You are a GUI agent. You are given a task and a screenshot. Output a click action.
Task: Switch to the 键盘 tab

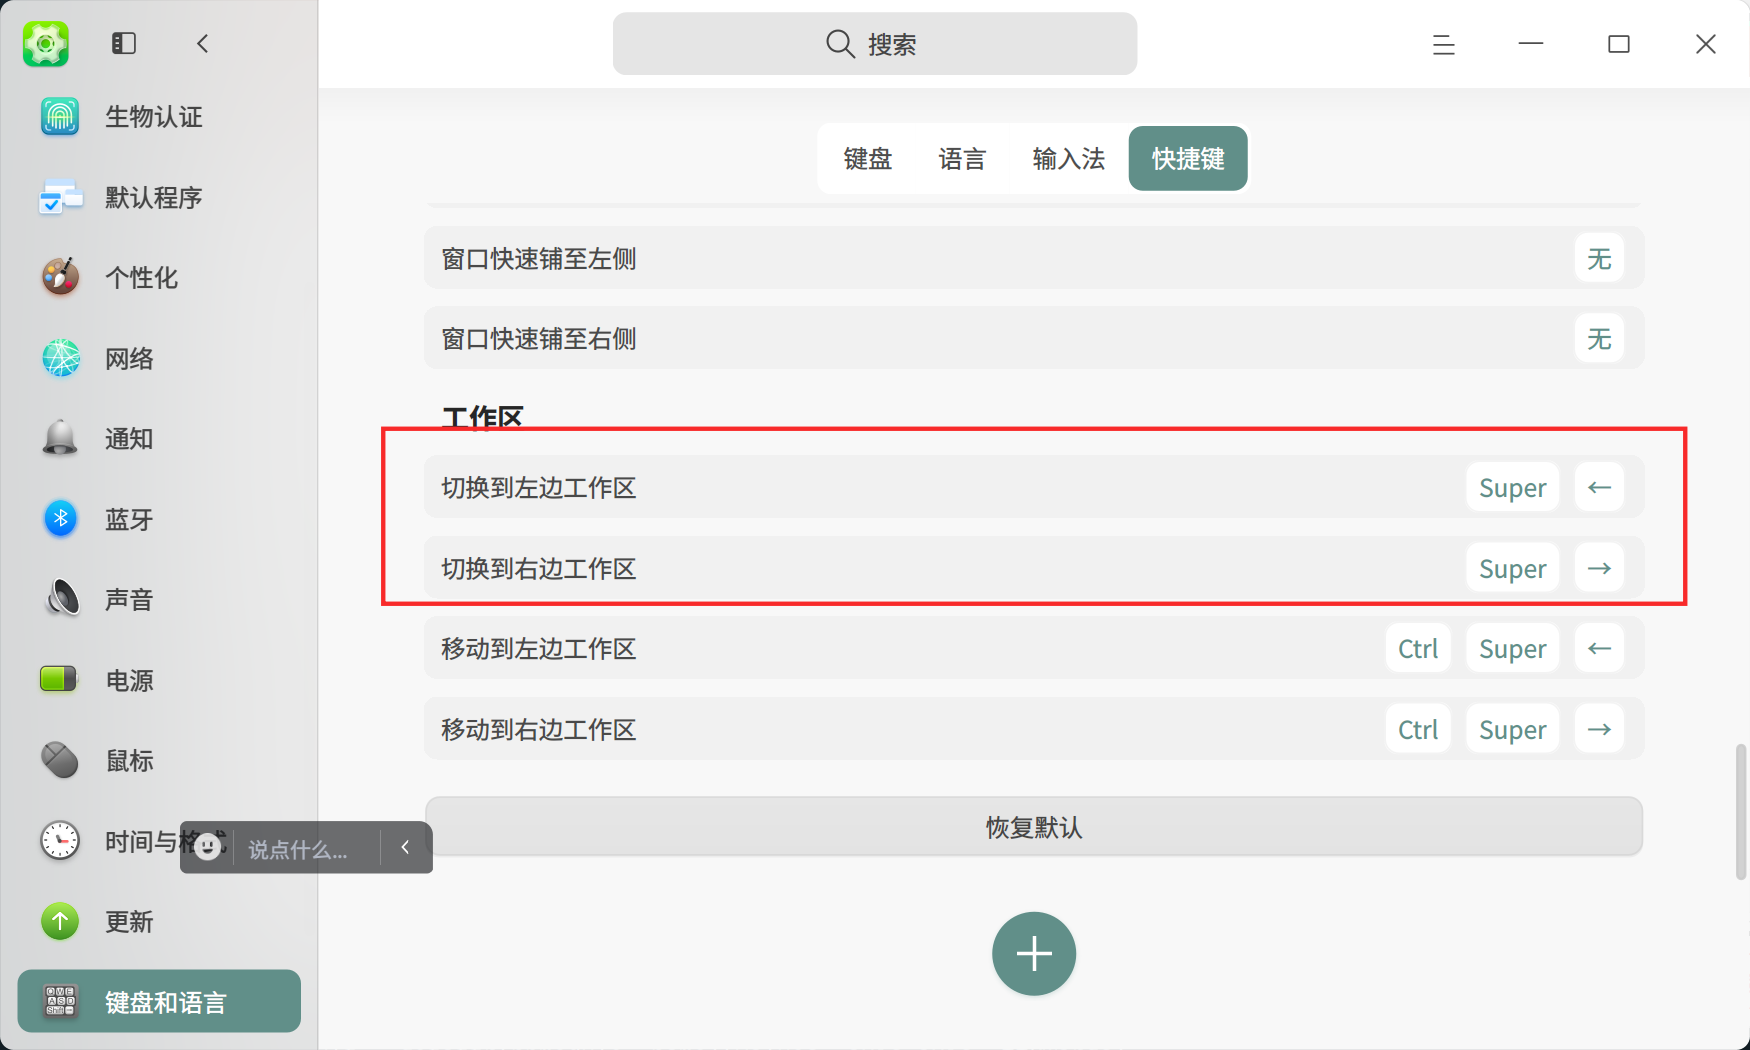868,158
